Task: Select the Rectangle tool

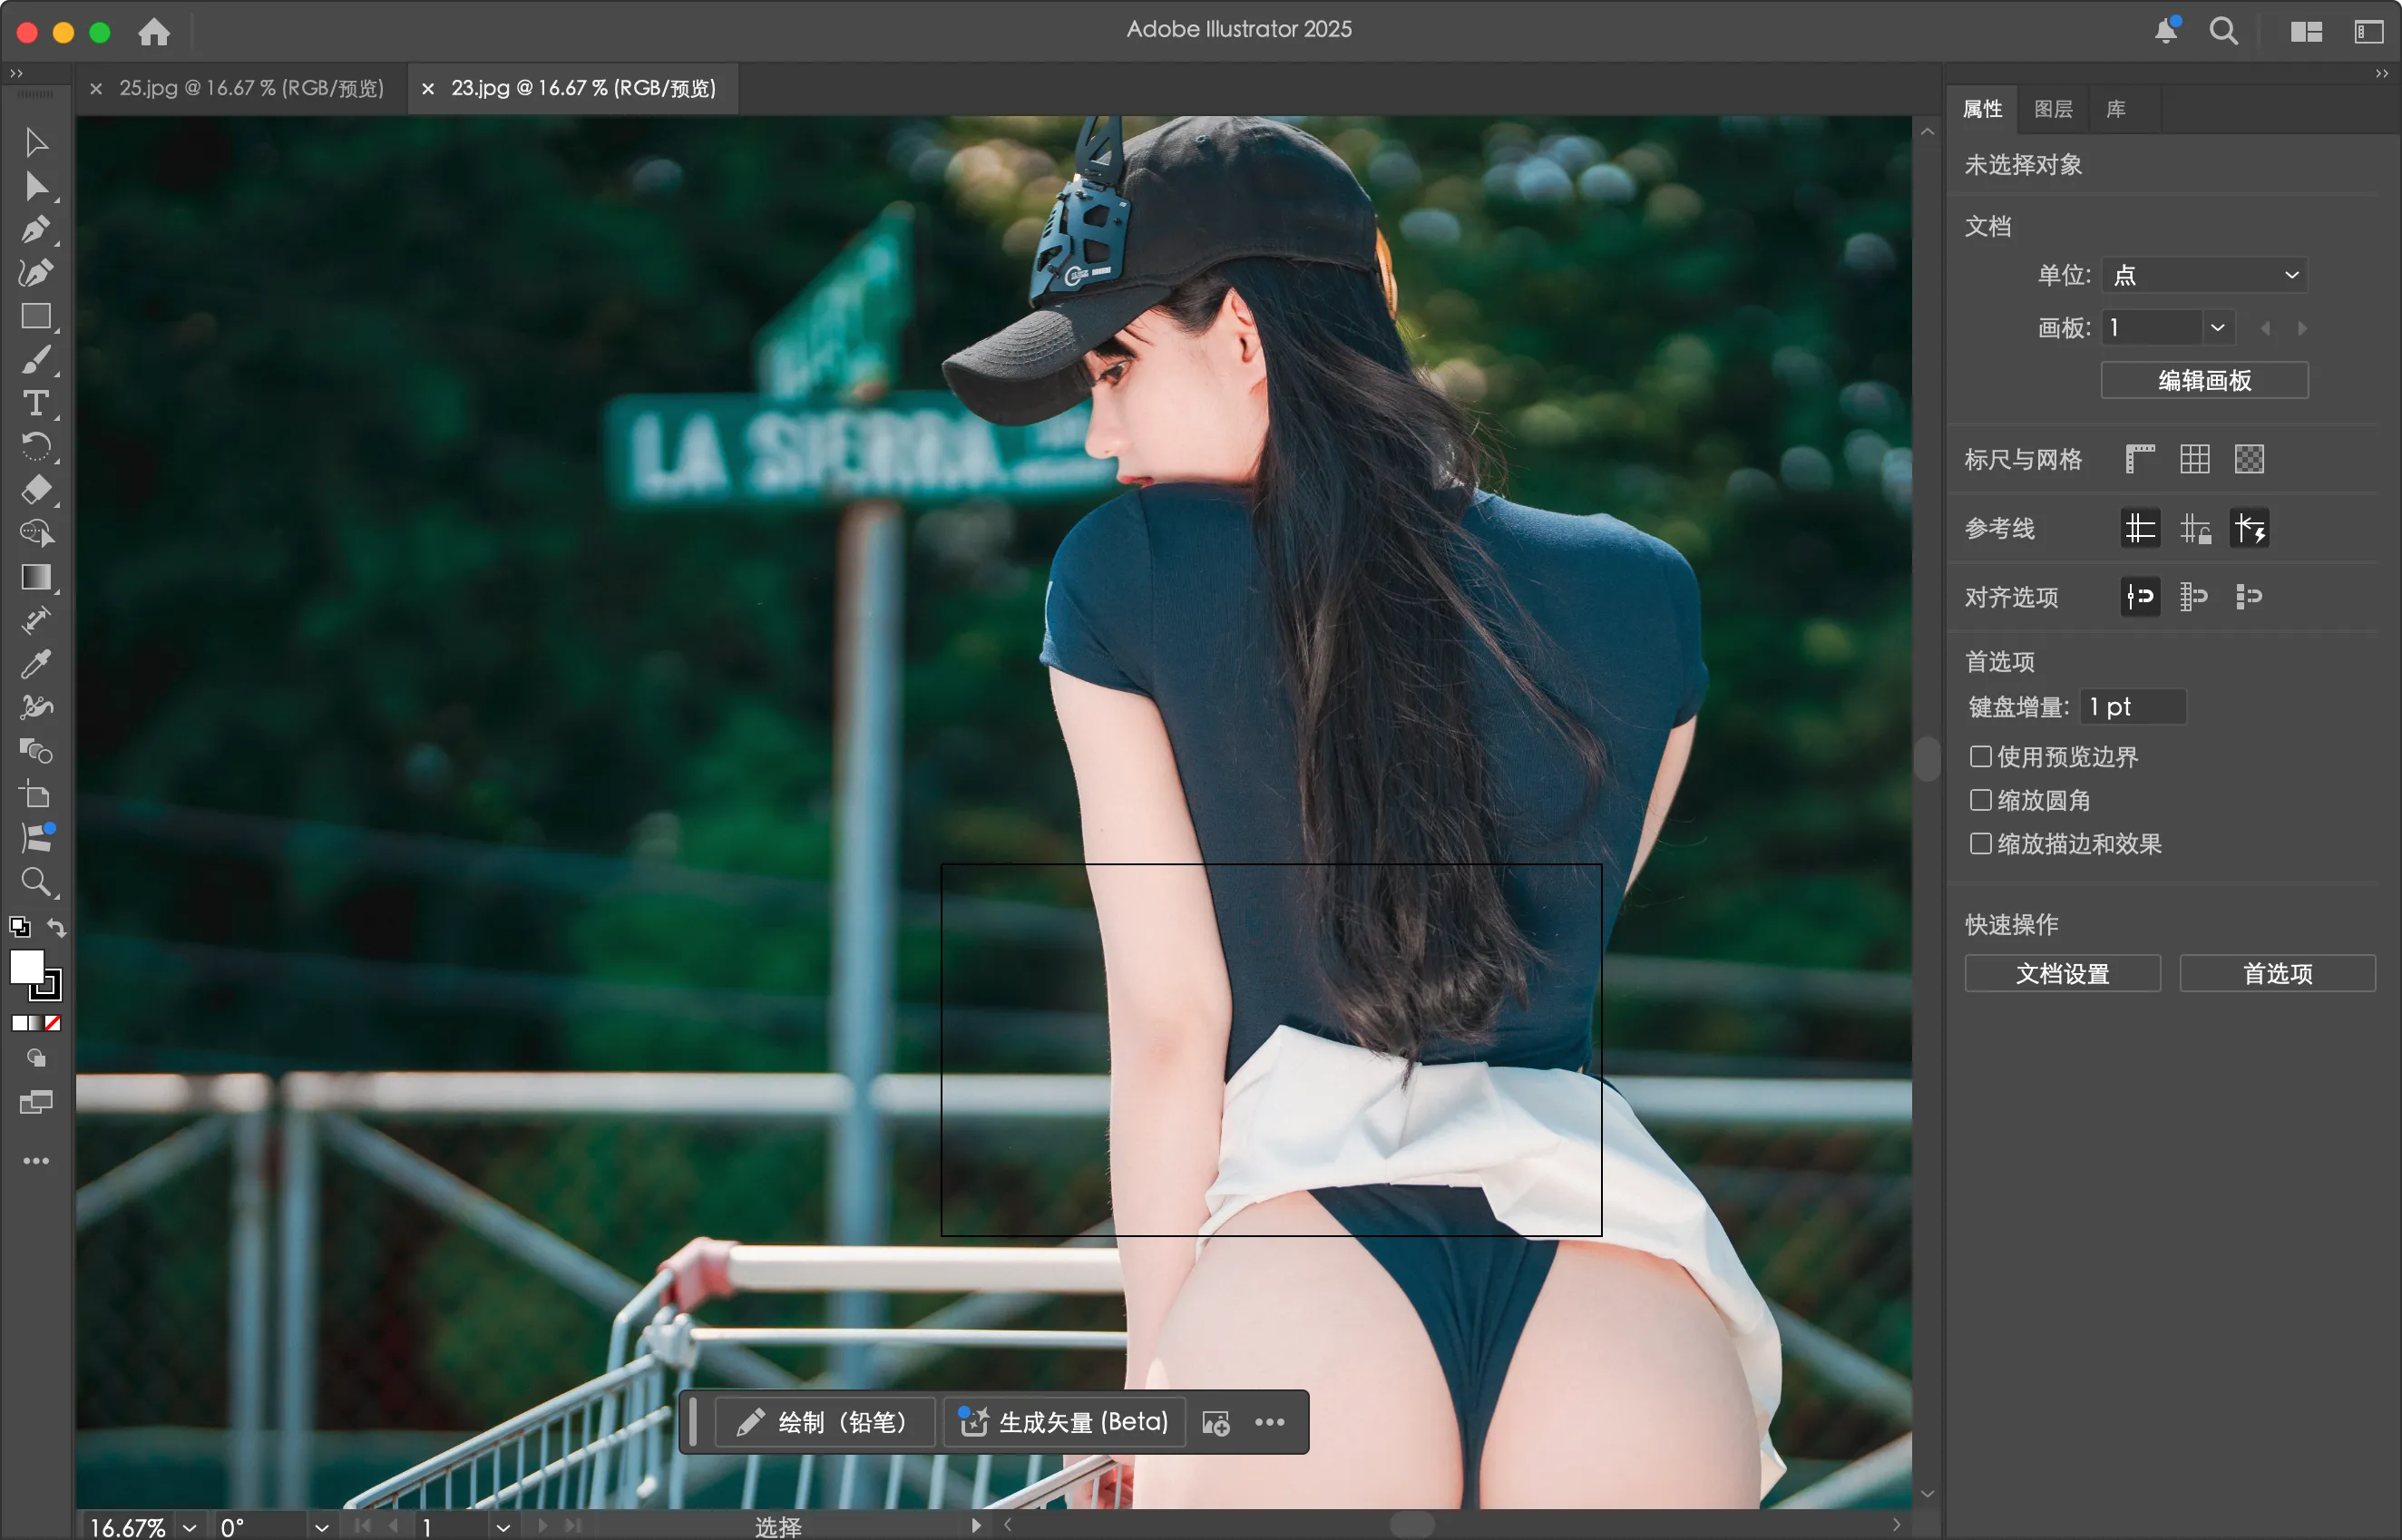Action: click(36, 316)
